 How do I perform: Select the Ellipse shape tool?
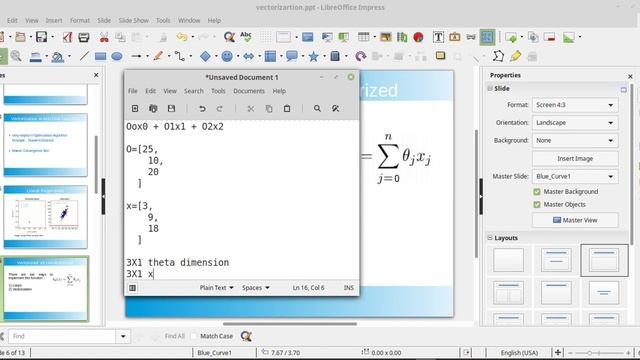tap(117, 56)
